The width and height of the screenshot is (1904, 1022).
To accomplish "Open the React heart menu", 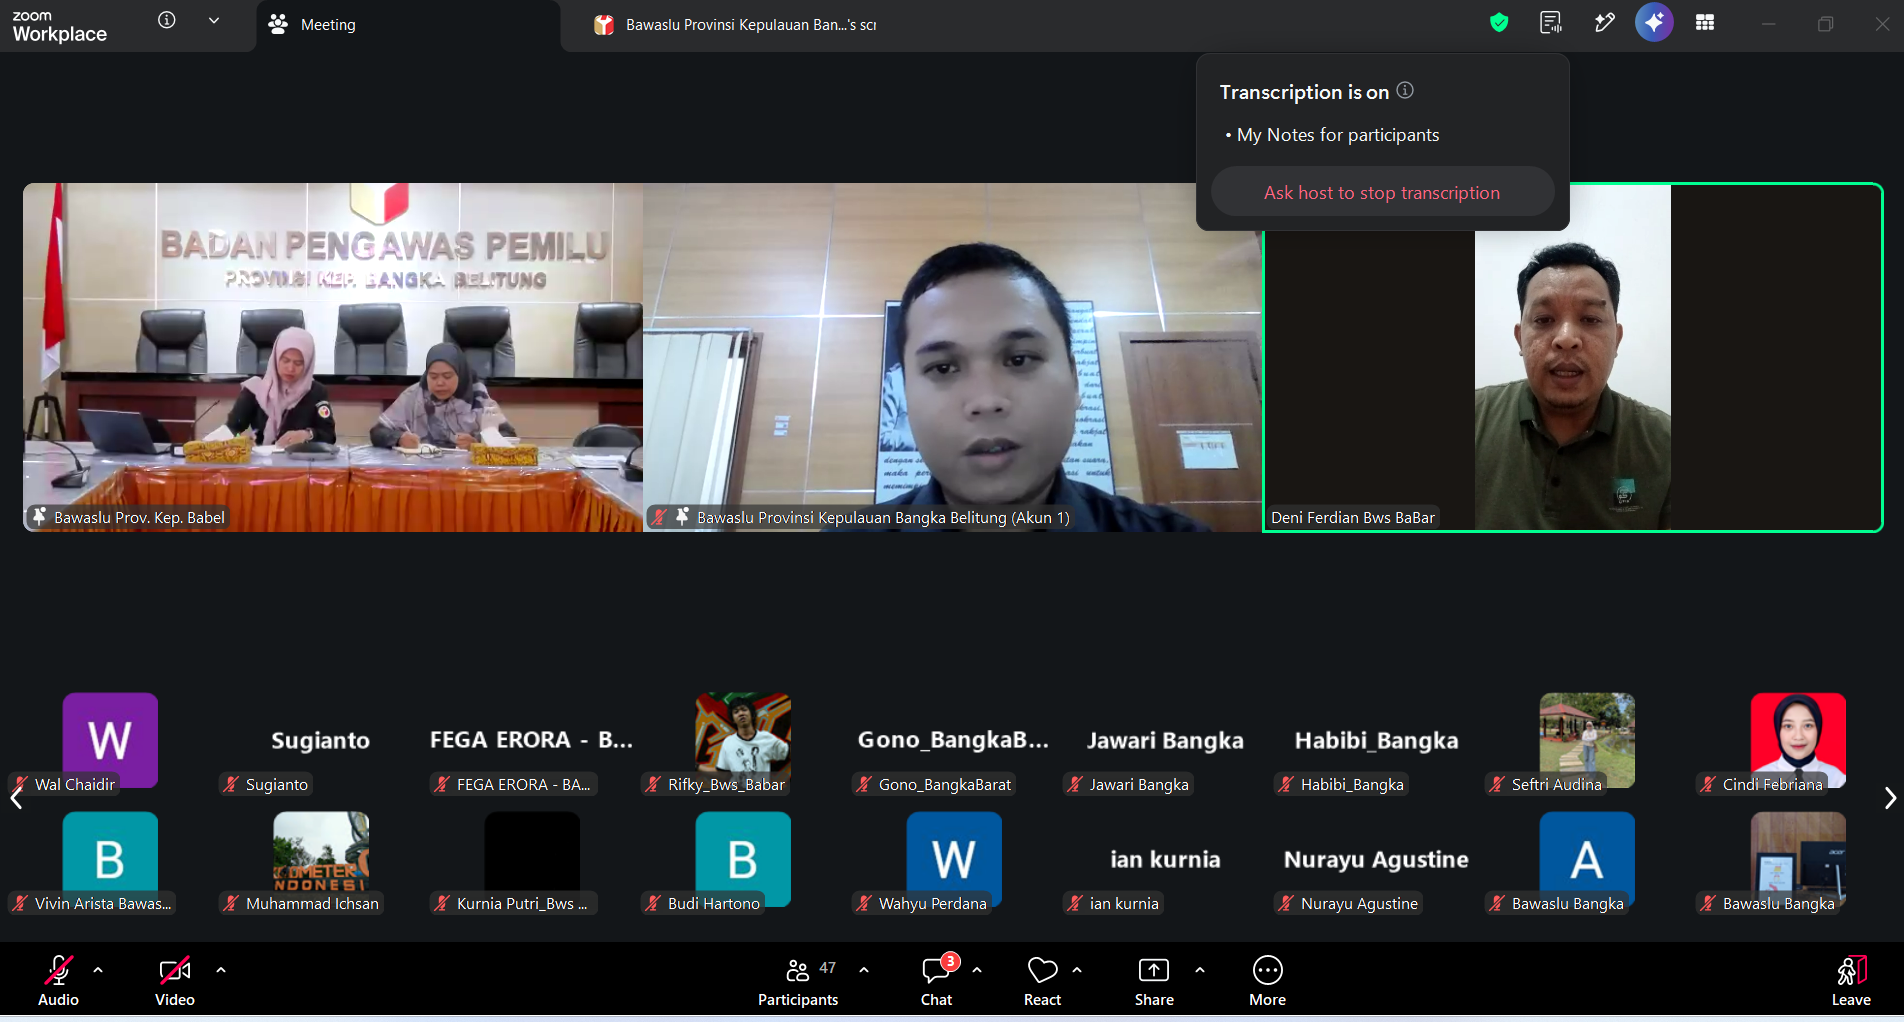I will pyautogui.click(x=1042, y=980).
